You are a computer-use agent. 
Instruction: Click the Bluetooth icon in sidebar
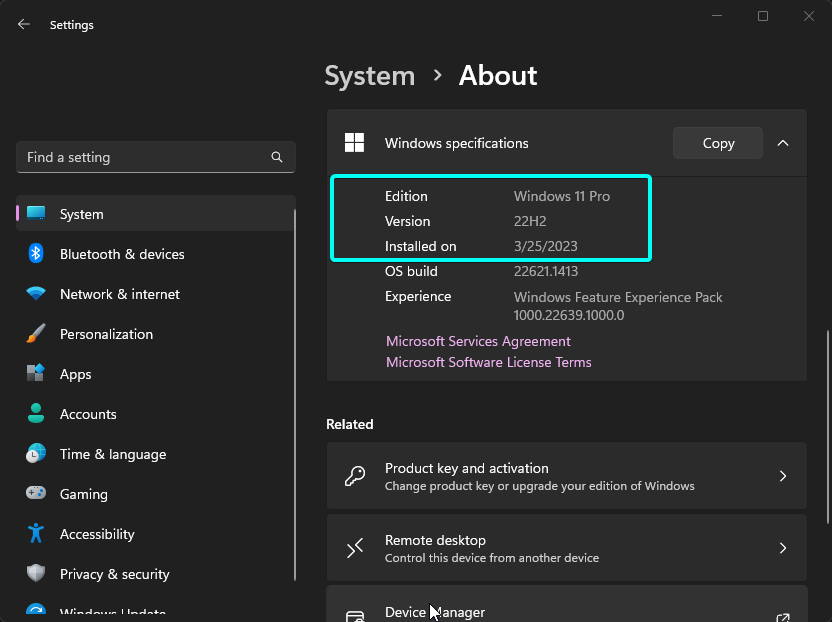coord(36,254)
